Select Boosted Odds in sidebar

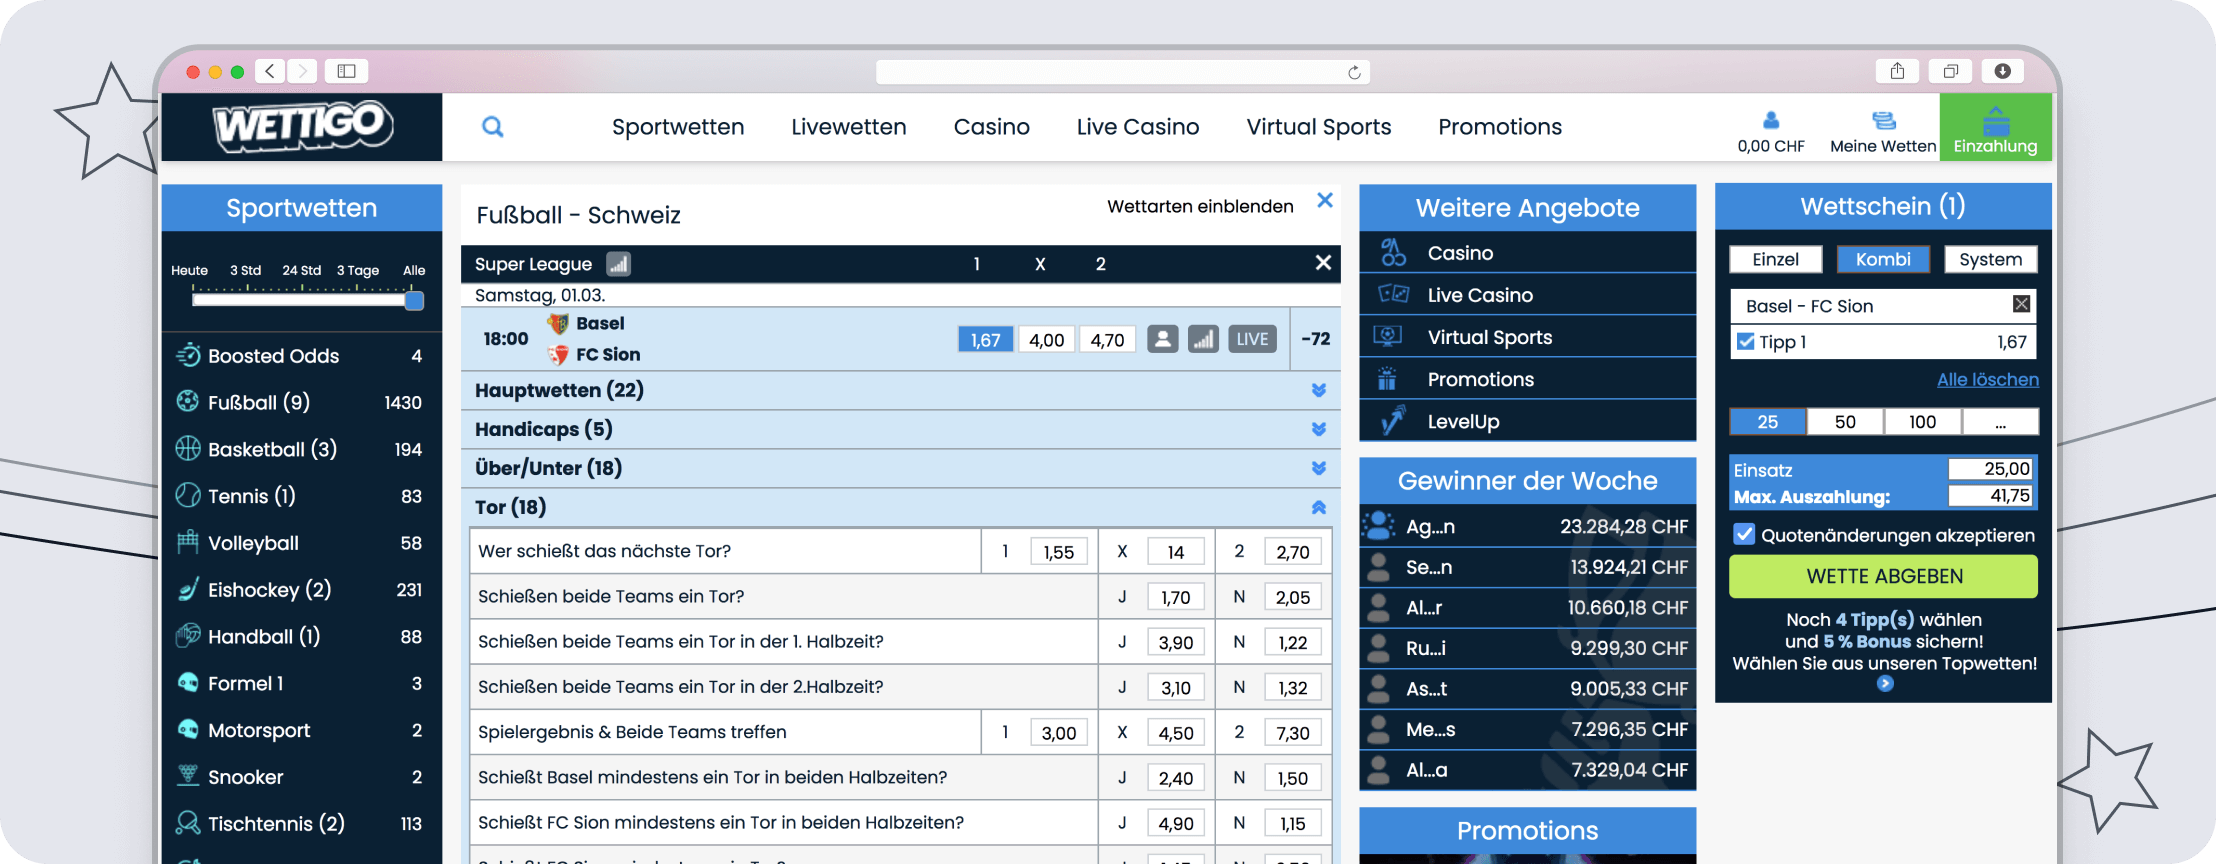click(x=301, y=355)
